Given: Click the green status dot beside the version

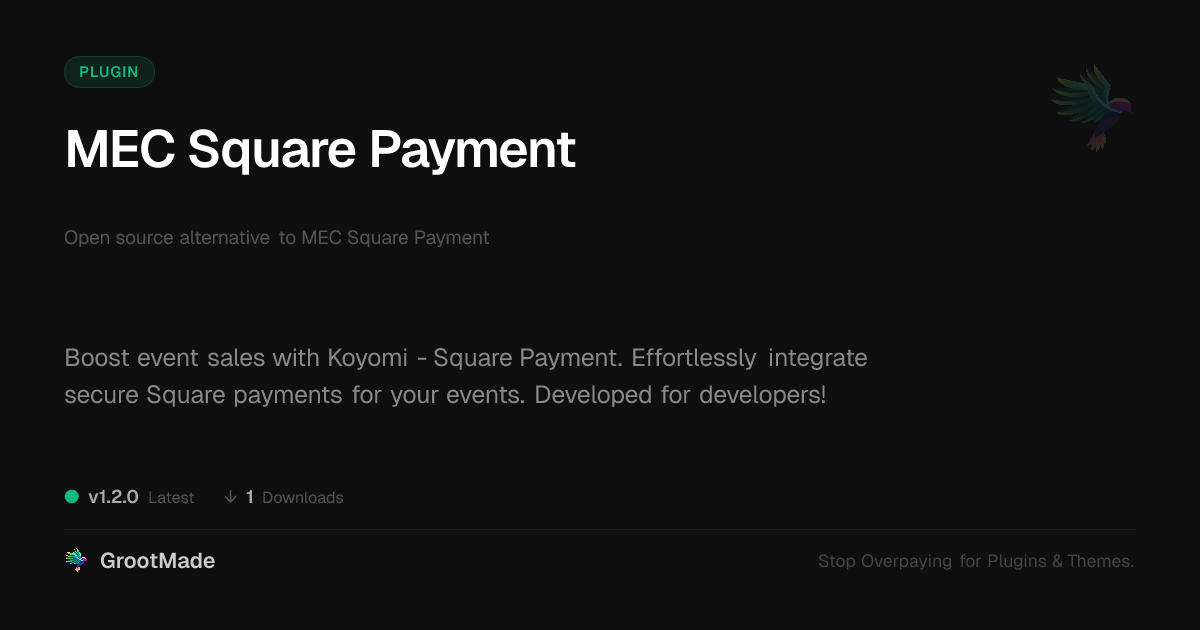Looking at the screenshot, I should [x=72, y=497].
